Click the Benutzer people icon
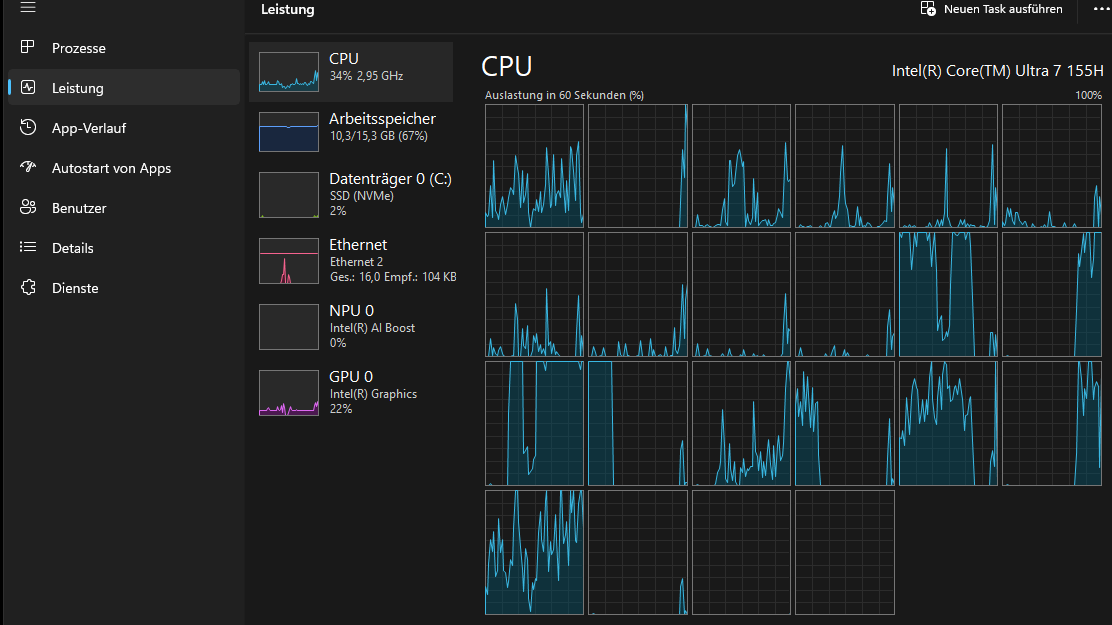 pyautogui.click(x=28, y=207)
